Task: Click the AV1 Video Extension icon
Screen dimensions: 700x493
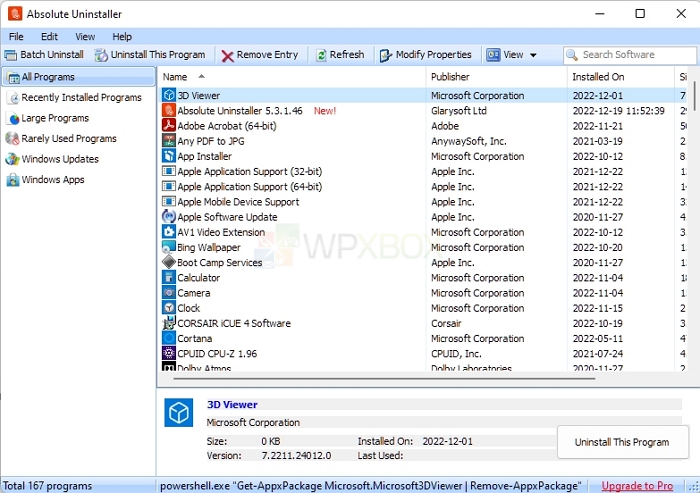Action: (x=169, y=232)
